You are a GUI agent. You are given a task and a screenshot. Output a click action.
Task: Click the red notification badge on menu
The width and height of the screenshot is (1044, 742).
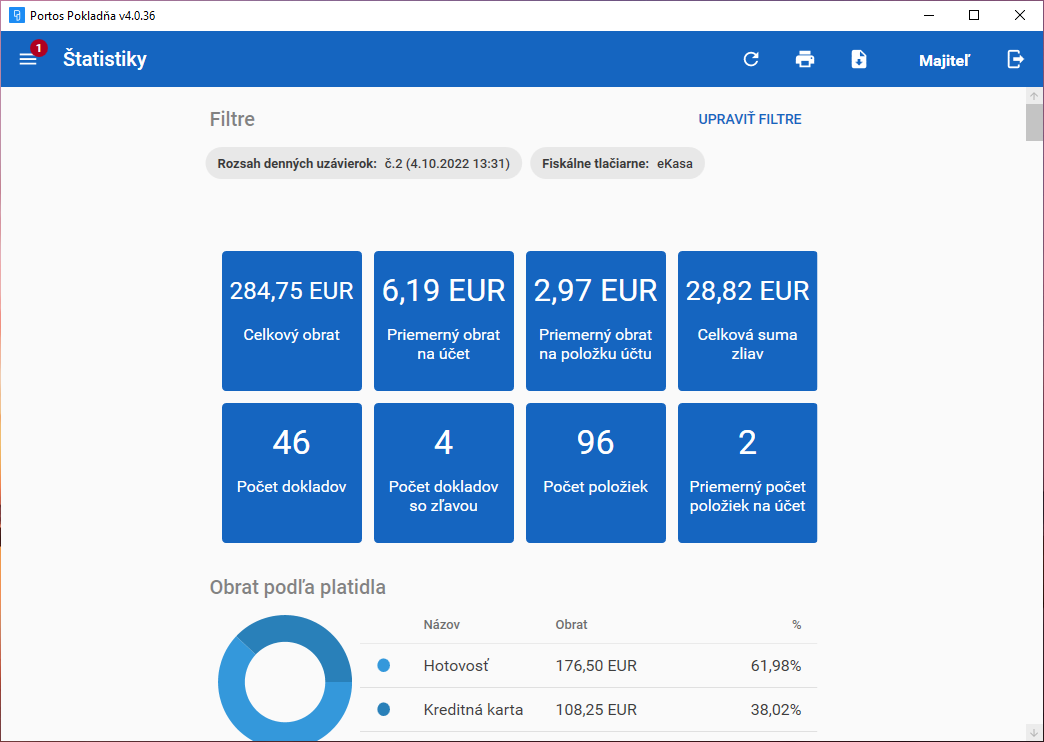tap(39, 48)
